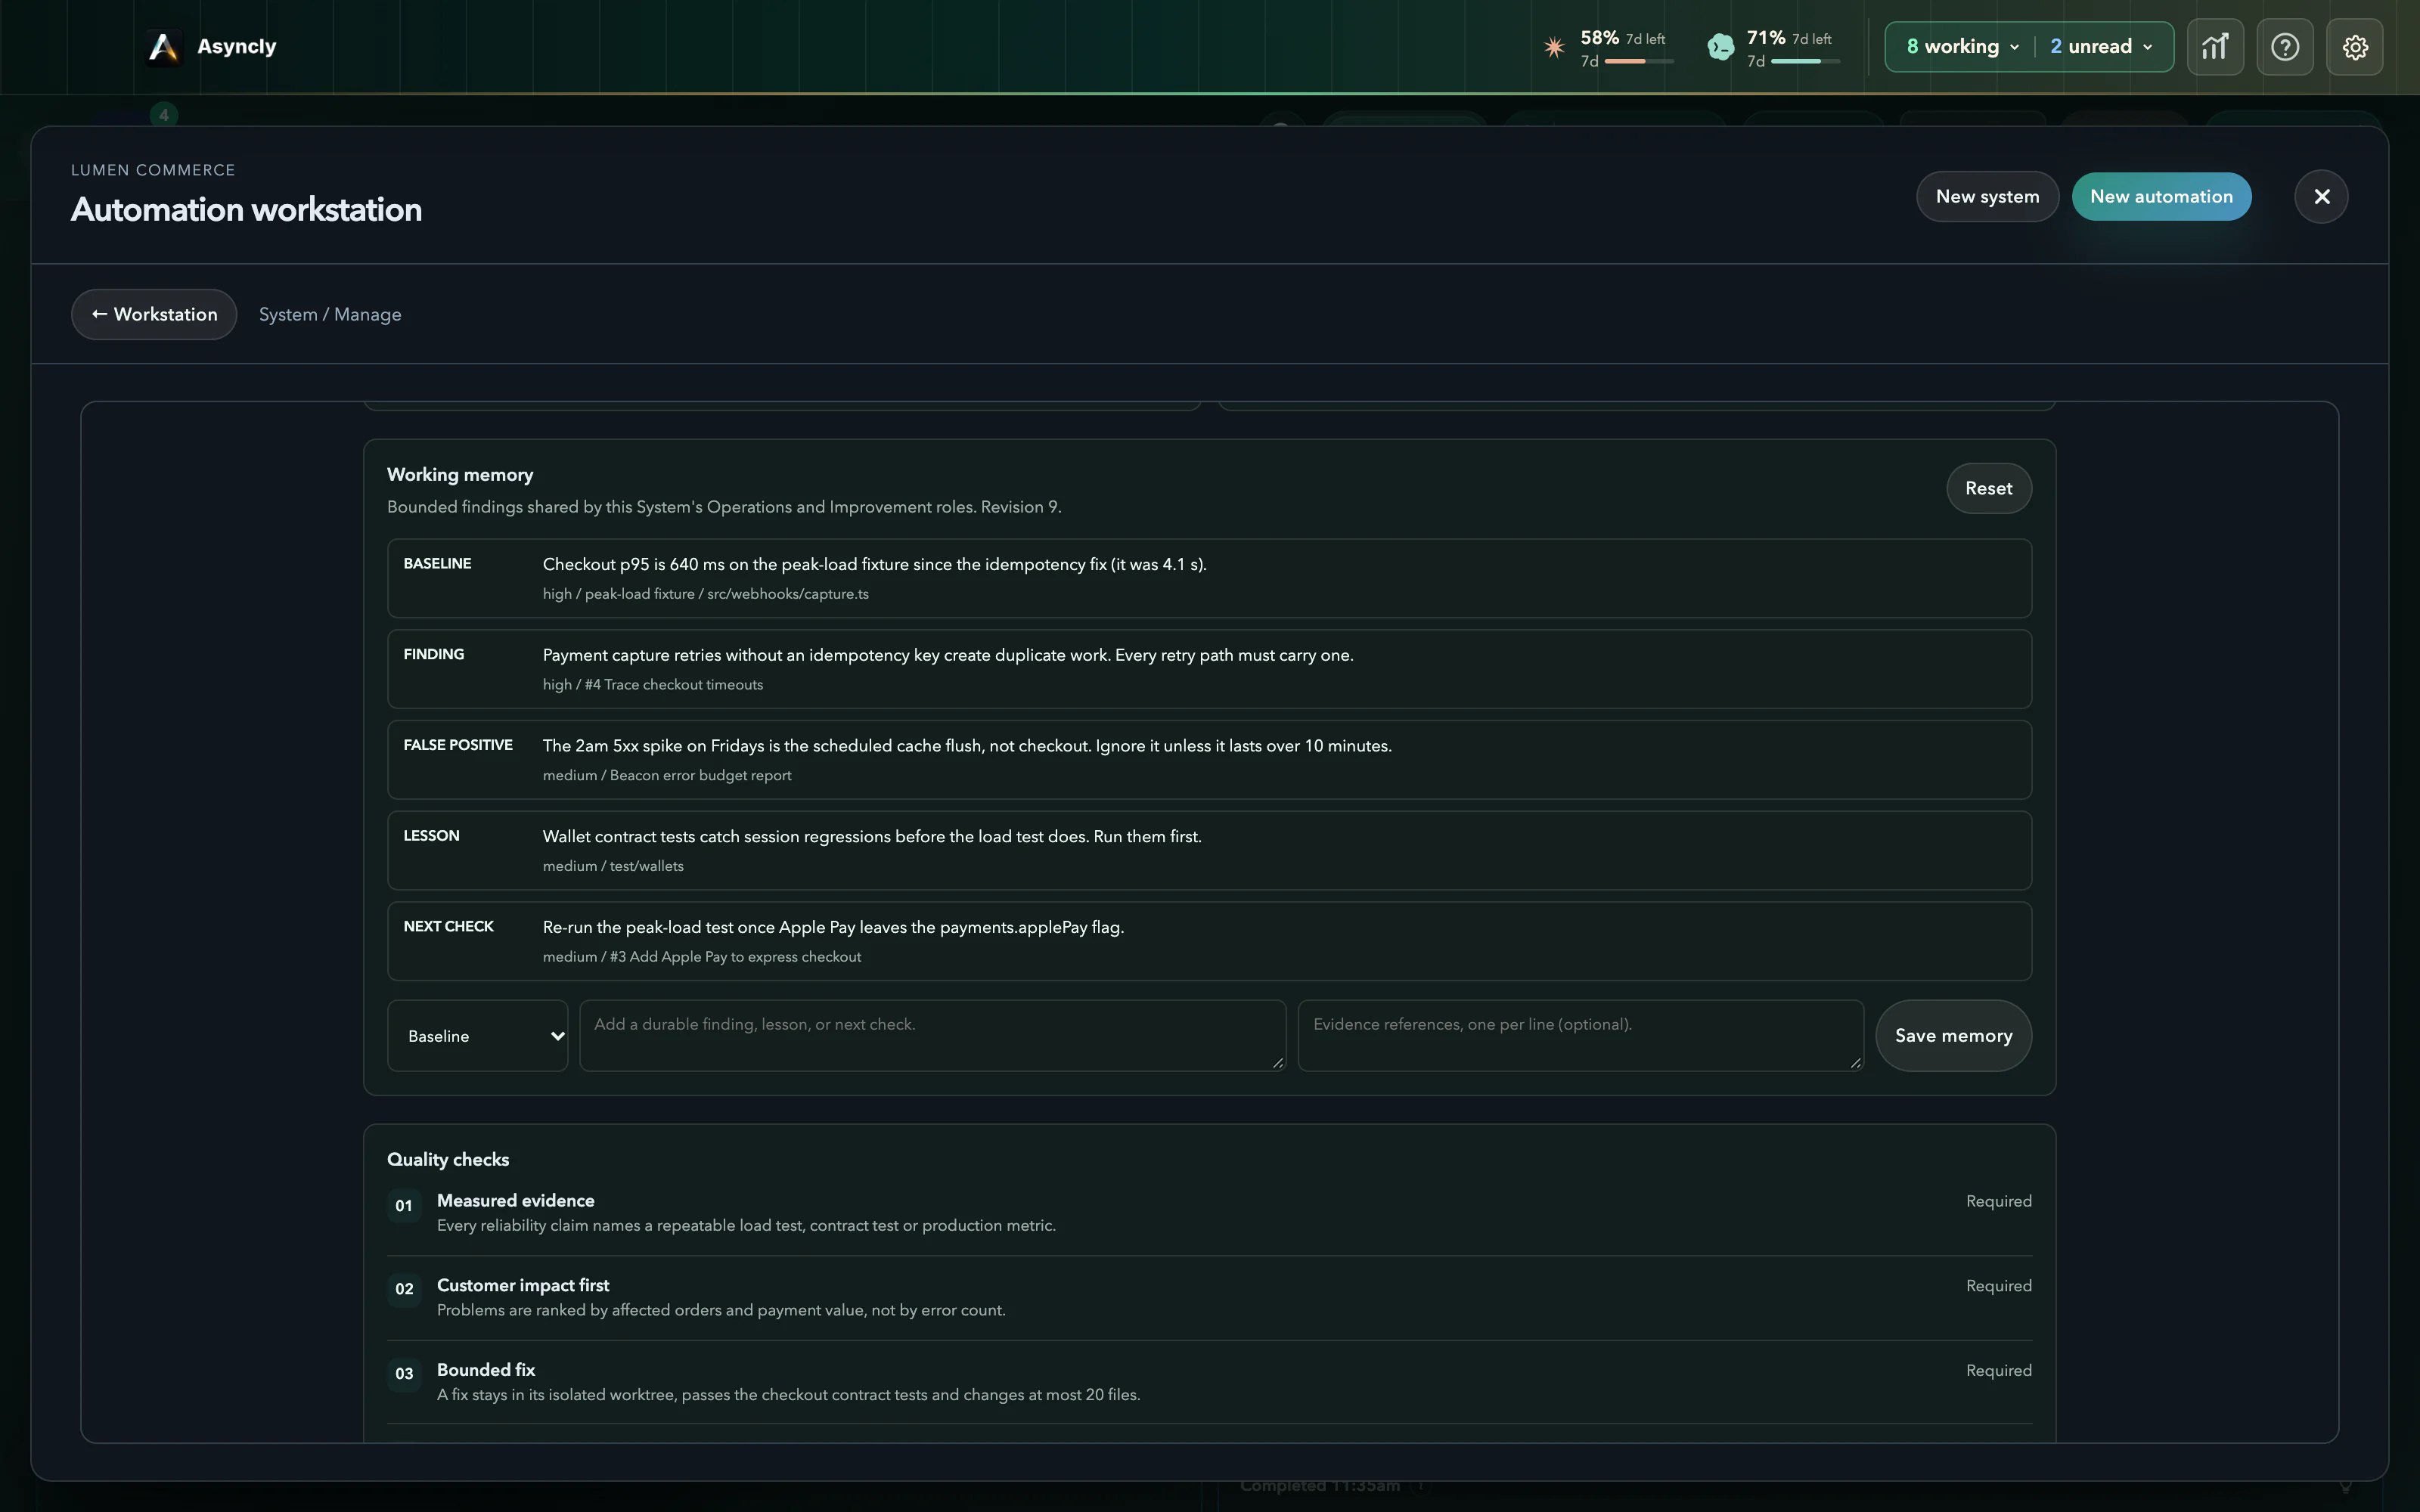Viewport: 2420px width, 1512px height.
Task: Focus the Evidence references field
Action: point(1580,1036)
